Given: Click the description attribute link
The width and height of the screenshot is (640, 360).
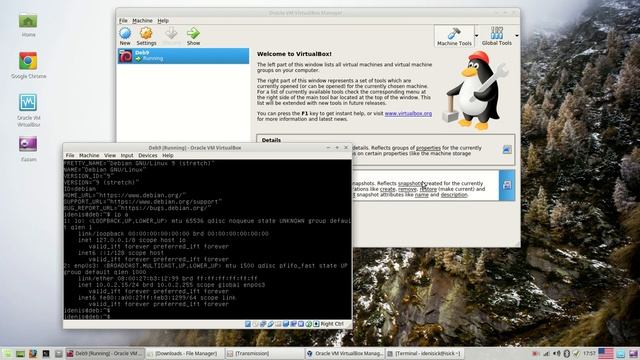Looking at the screenshot, I should (x=454, y=195).
